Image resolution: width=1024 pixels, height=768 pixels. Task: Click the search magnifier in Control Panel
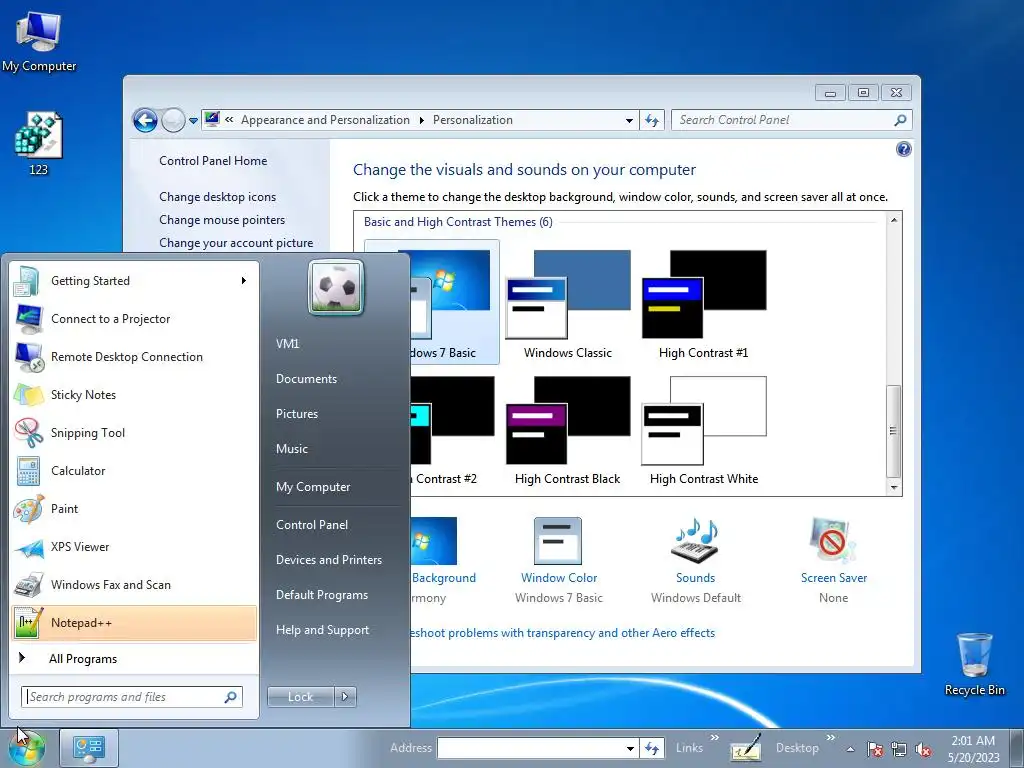(x=900, y=120)
